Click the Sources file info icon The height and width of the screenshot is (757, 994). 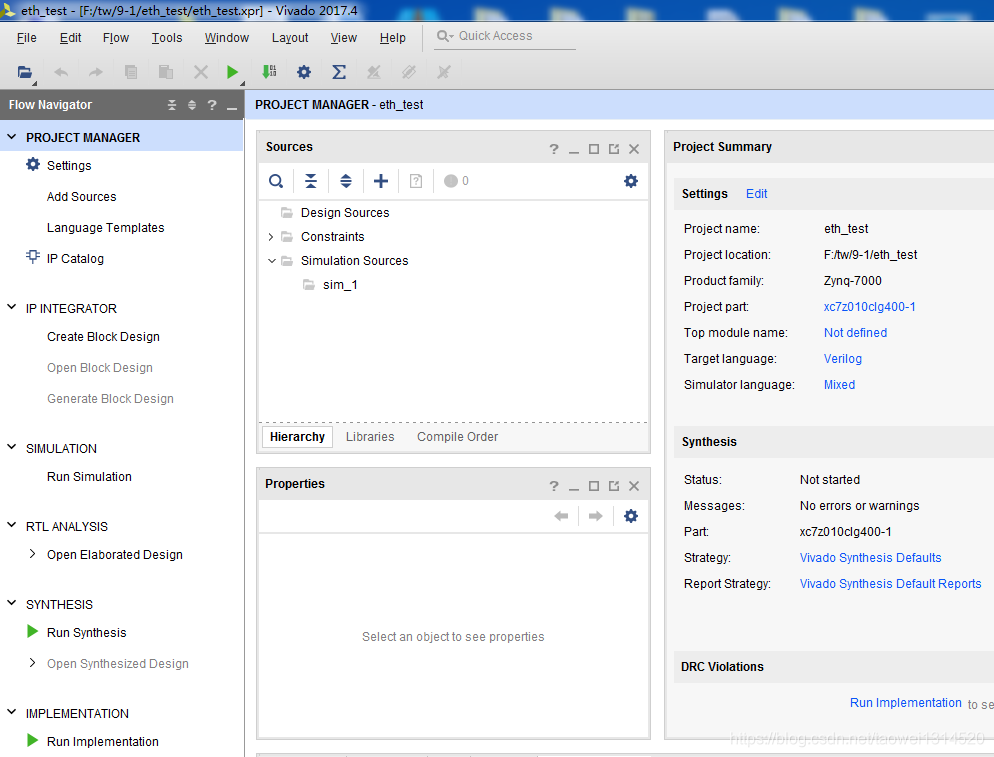pyautogui.click(x=416, y=181)
